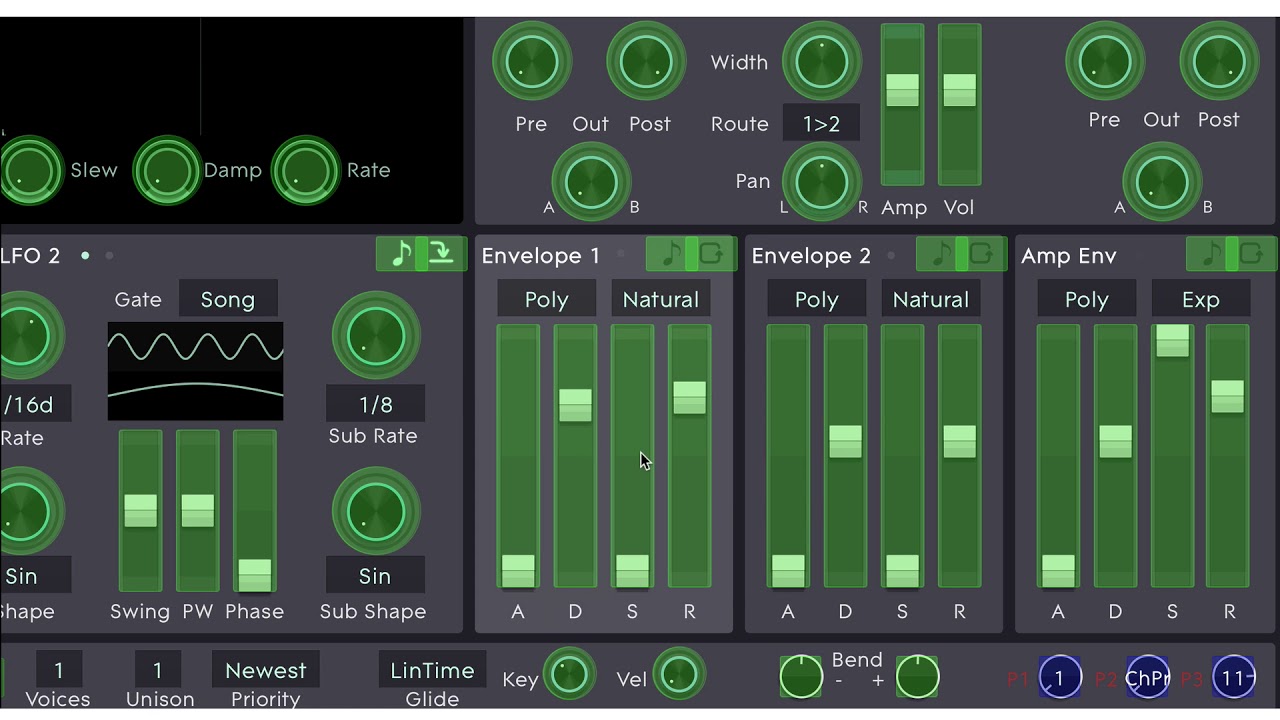Open the Envelope 1 Poly mode dropdown
The image size is (1280, 720).
pyautogui.click(x=547, y=299)
